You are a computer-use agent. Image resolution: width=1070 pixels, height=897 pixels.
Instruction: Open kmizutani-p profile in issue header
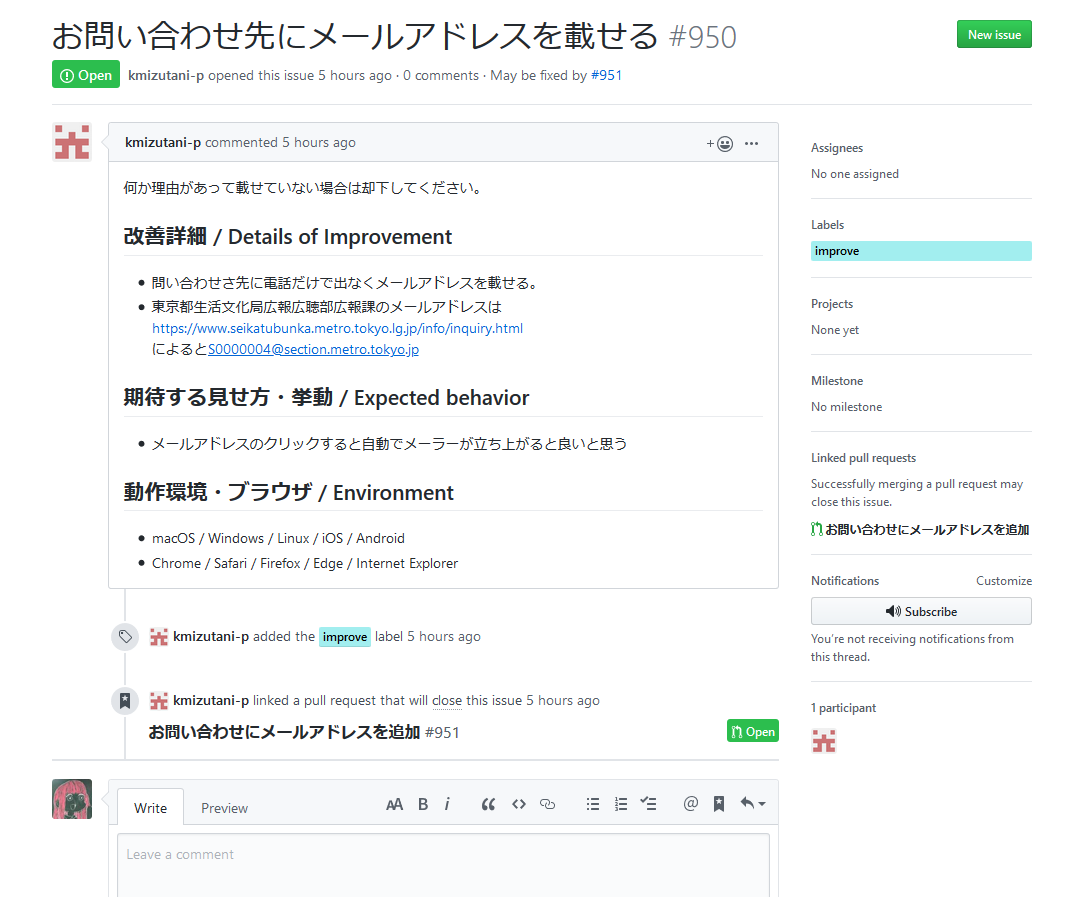[x=166, y=75]
